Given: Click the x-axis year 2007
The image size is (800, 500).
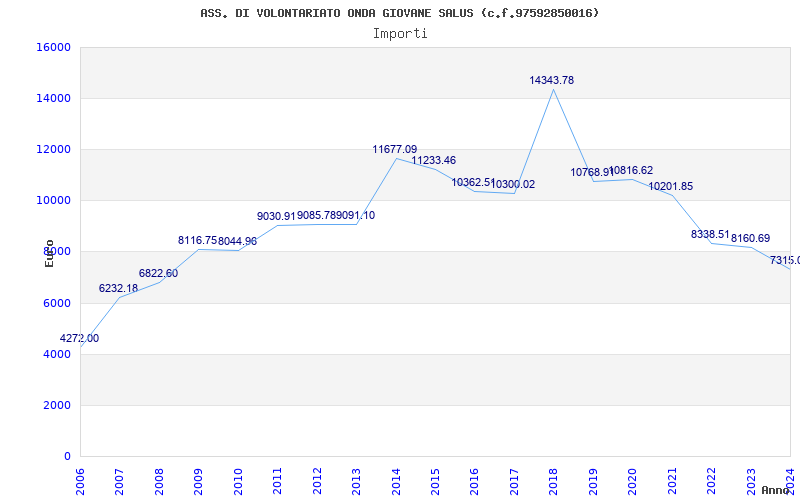Looking at the screenshot, I should click(x=119, y=481).
